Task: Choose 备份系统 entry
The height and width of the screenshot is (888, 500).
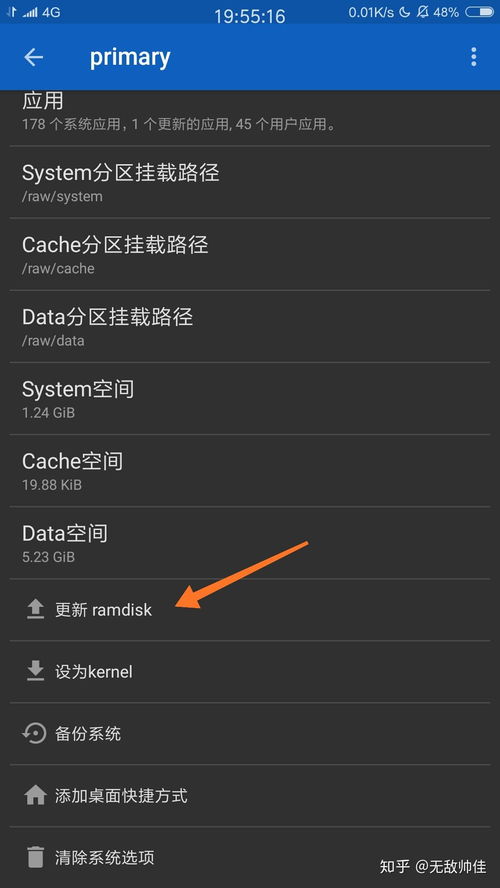Action: (x=250, y=734)
